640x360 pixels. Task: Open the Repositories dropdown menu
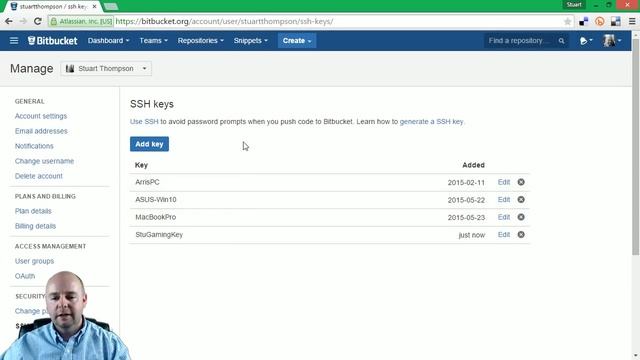pyautogui.click(x=200, y=41)
